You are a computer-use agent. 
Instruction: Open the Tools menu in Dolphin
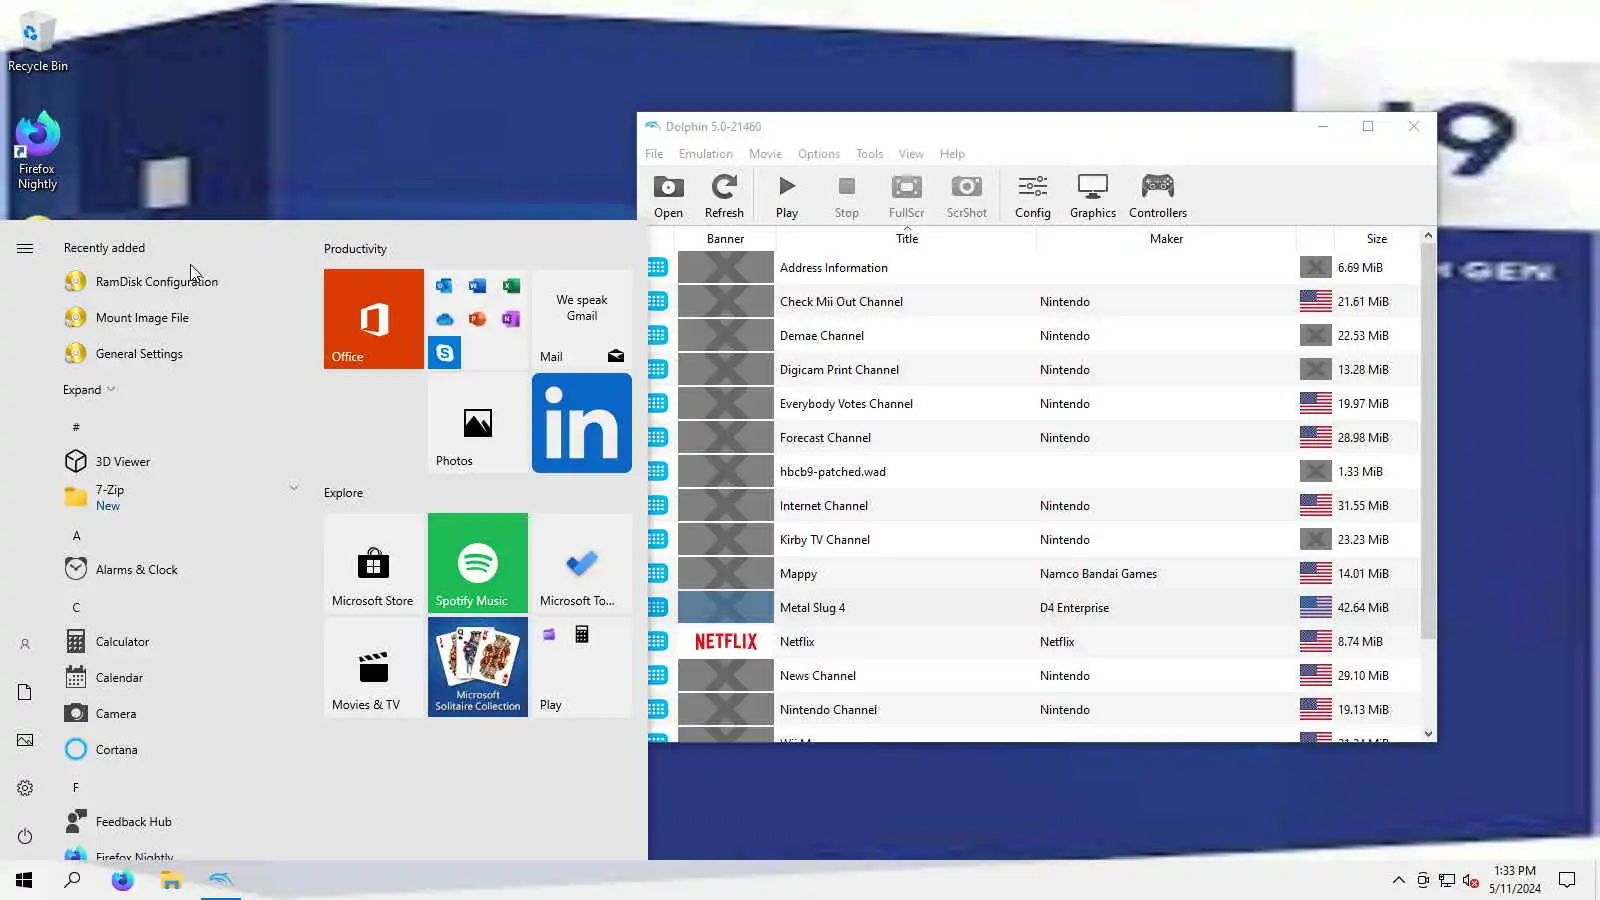[x=869, y=154]
